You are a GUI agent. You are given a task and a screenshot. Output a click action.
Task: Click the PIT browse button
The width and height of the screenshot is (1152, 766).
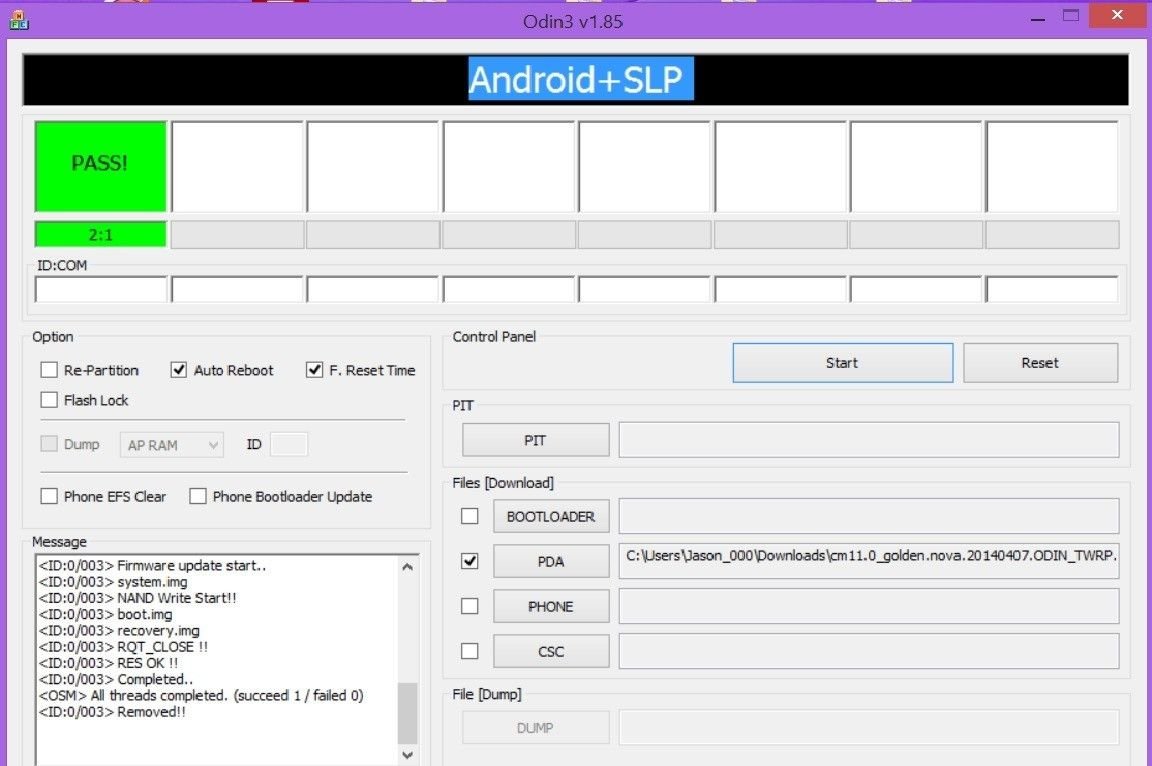(x=536, y=440)
